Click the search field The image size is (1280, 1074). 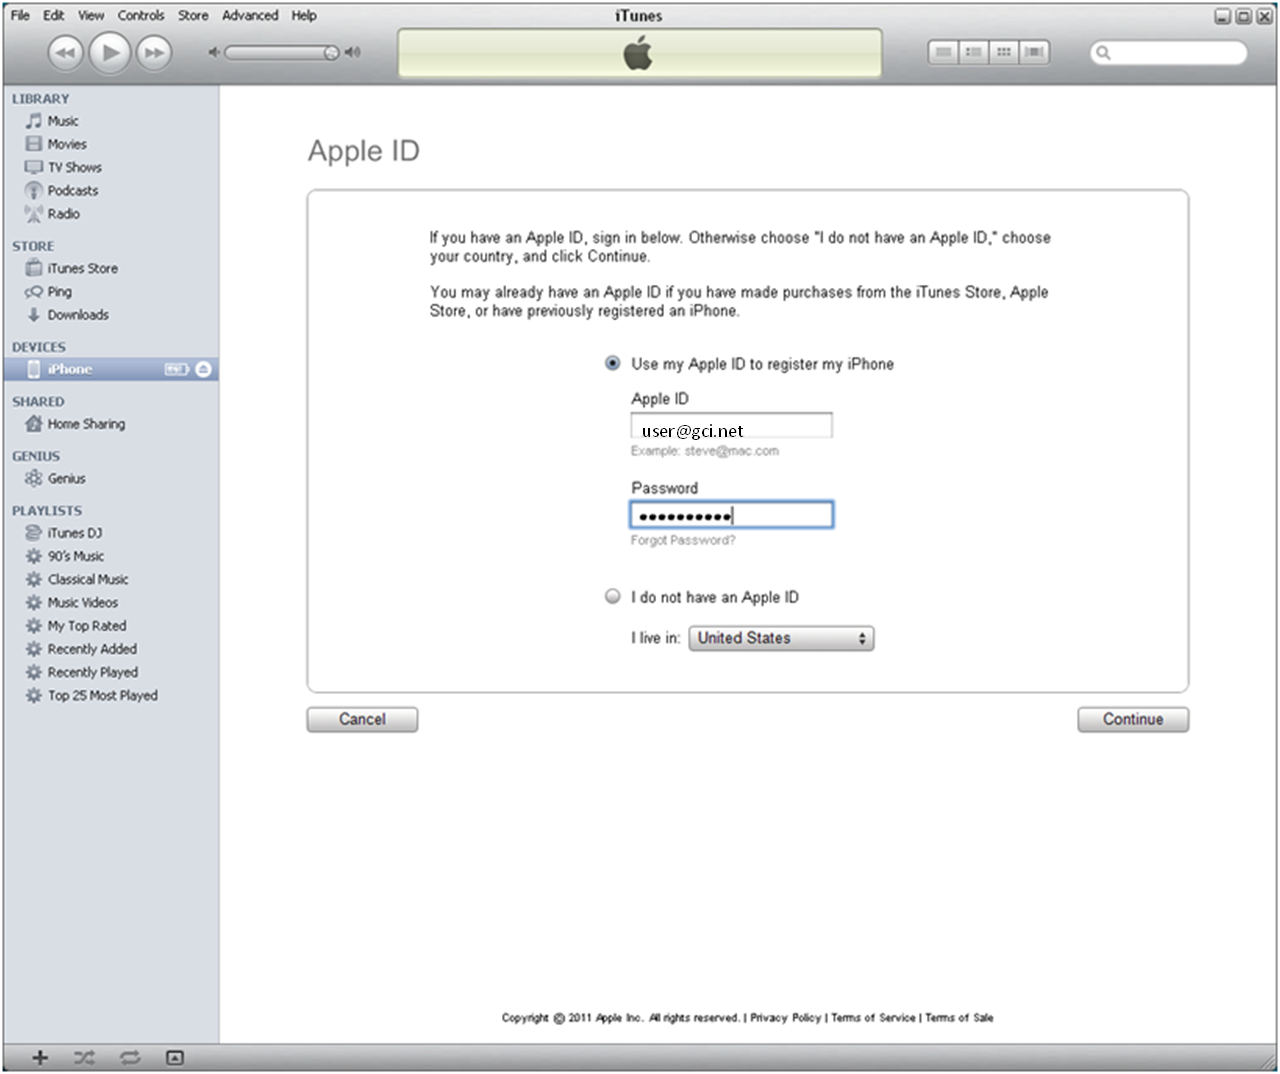pos(1169,52)
